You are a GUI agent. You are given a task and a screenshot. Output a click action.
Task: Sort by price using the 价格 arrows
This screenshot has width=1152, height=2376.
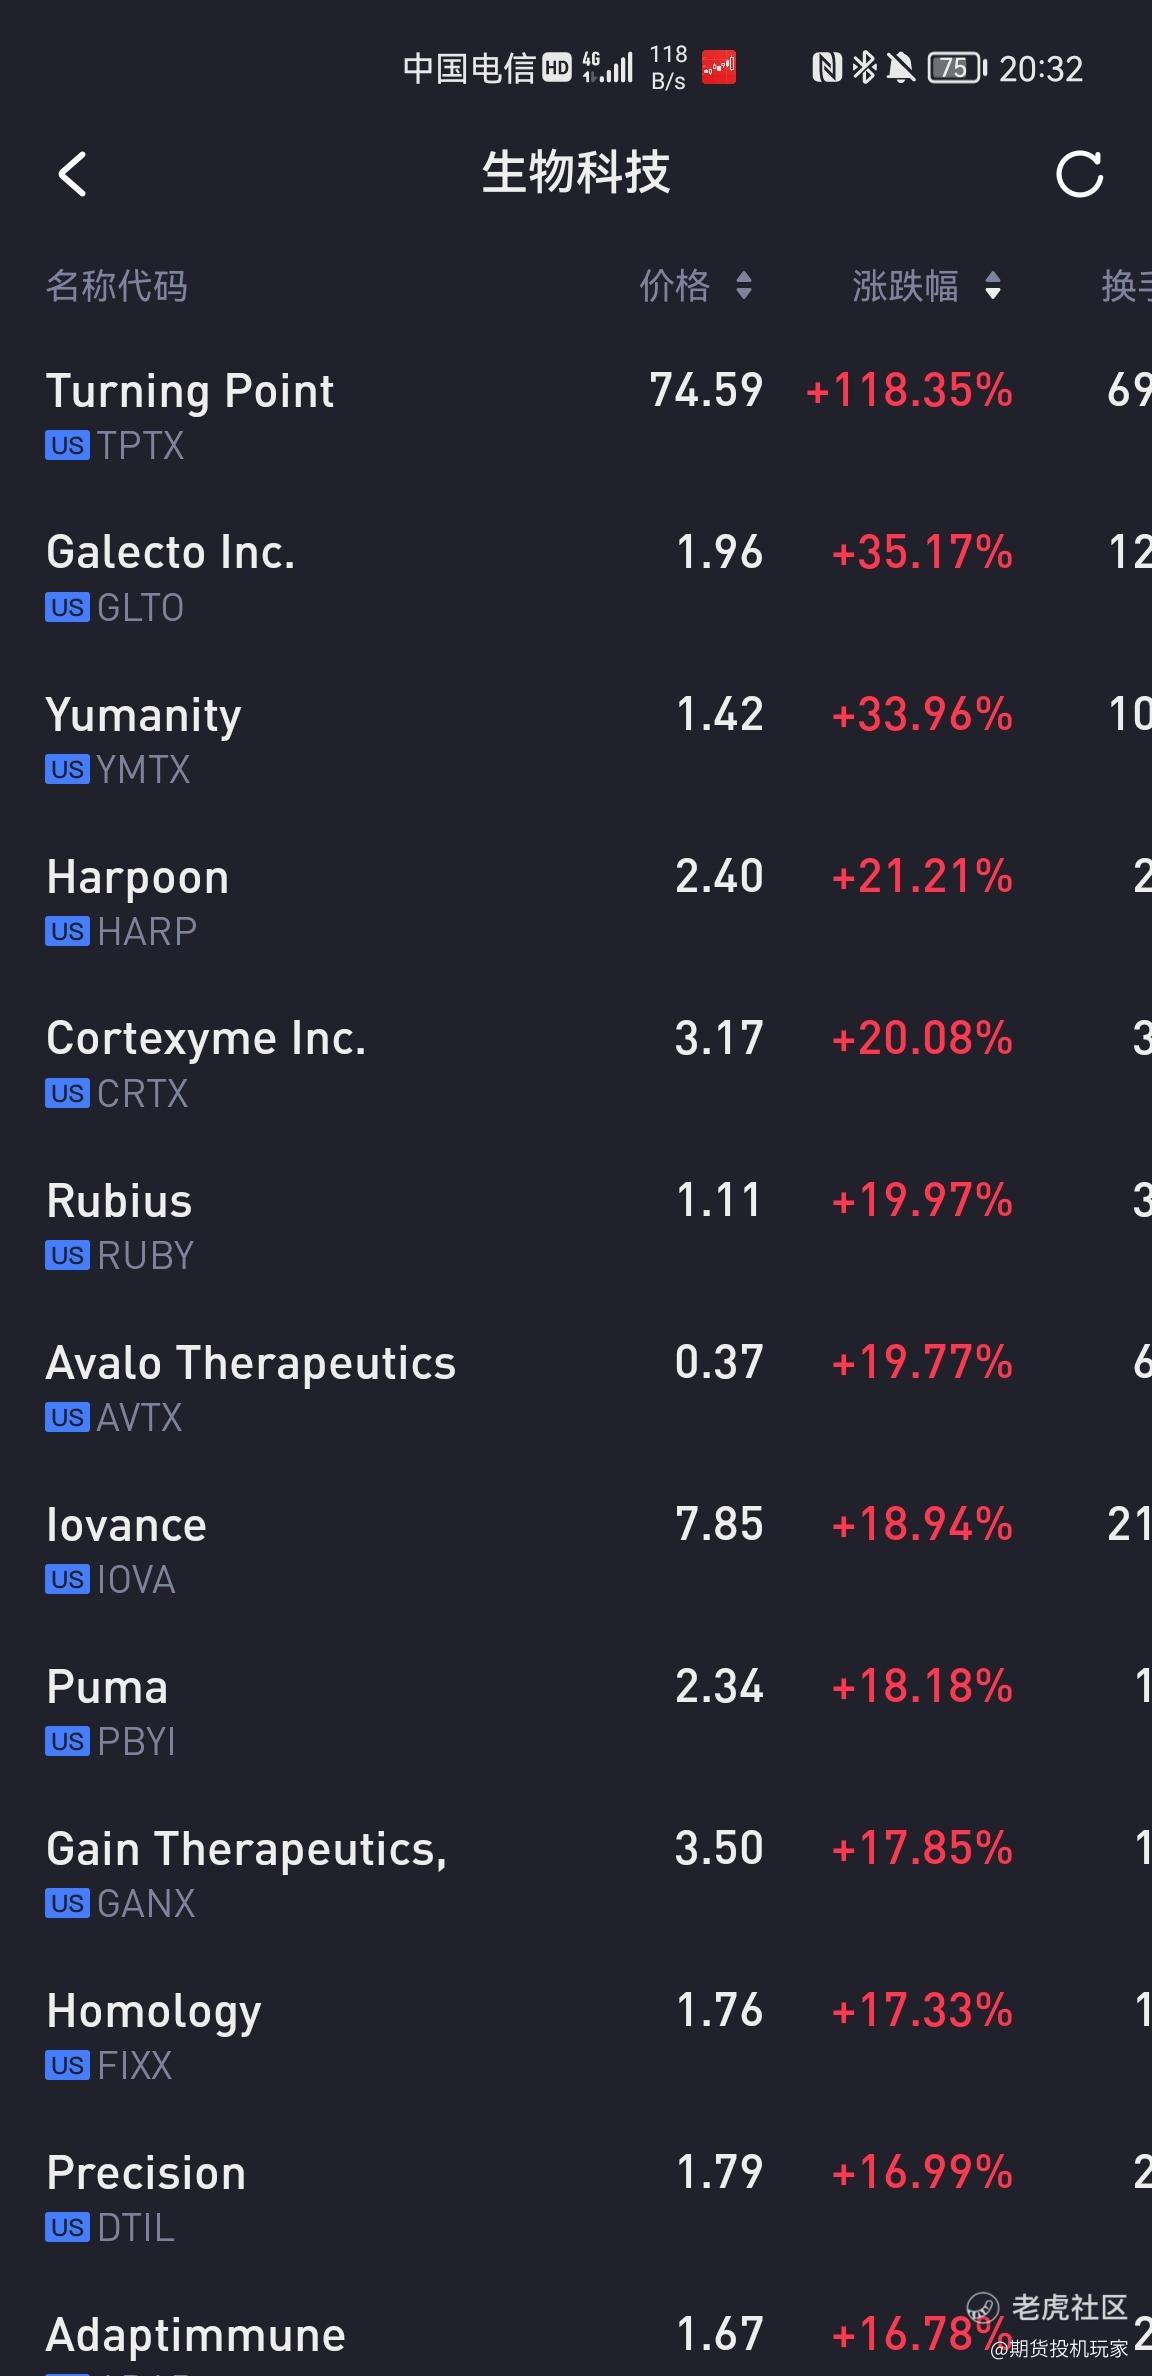pyautogui.click(x=743, y=286)
